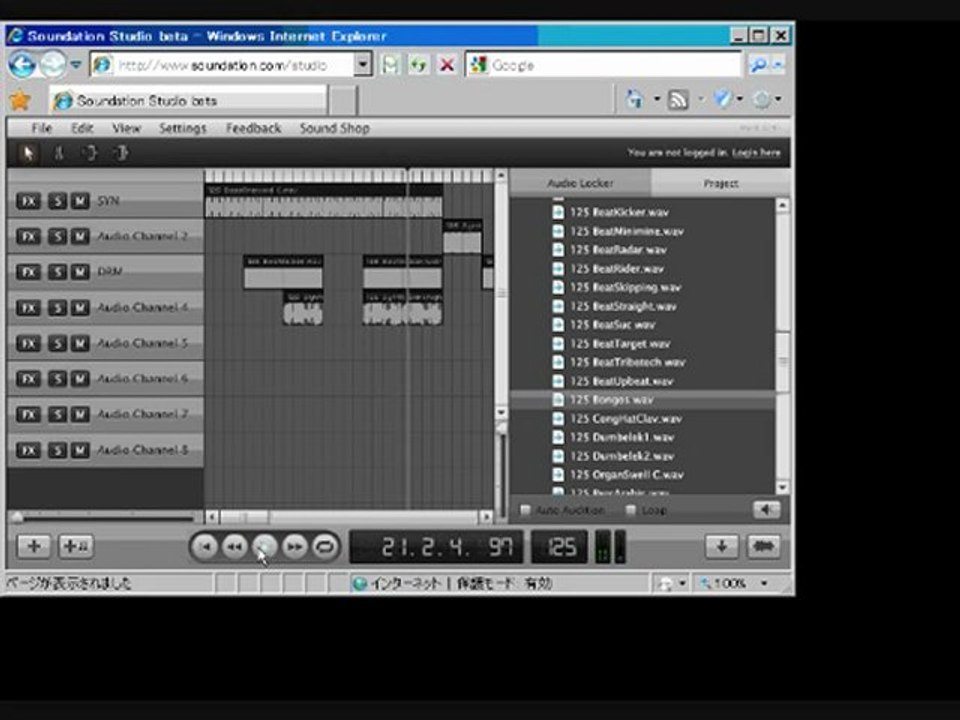Click the Audio Locker scroll down arrow
Screen dimensions: 960x720
coord(782,487)
